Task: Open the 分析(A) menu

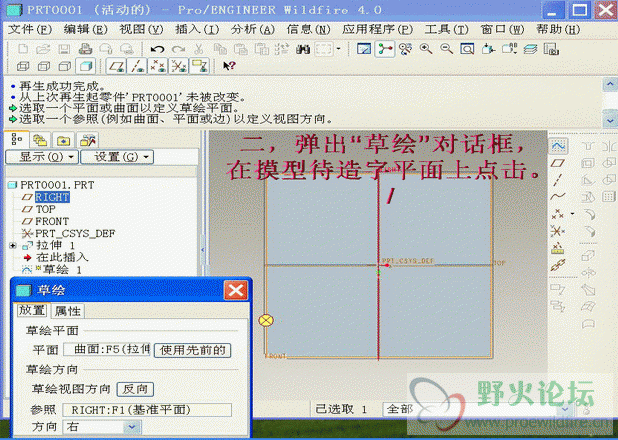Action: (x=253, y=29)
